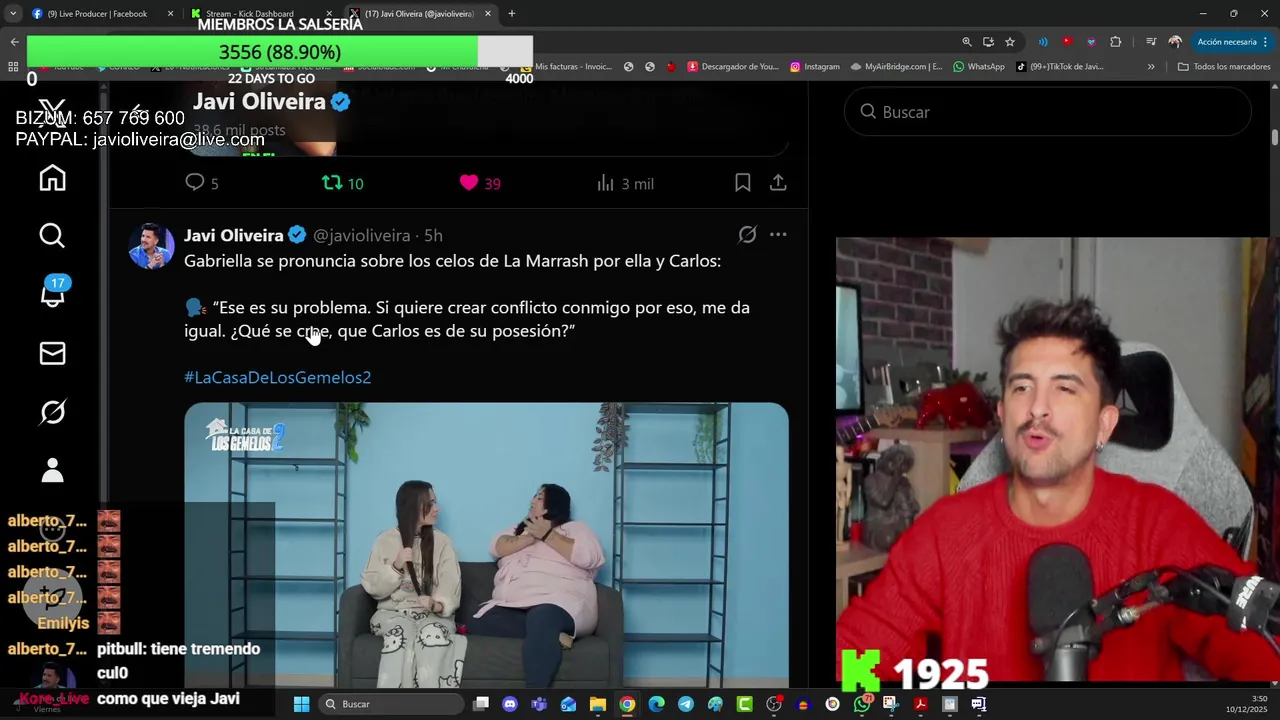Open @javioliveira handle link
The image size is (1280, 720).
click(362, 235)
